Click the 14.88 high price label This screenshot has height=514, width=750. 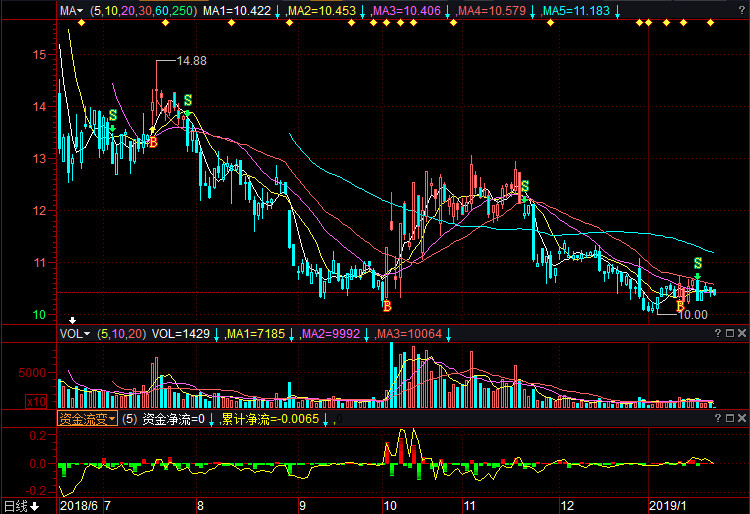(x=192, y=61)
